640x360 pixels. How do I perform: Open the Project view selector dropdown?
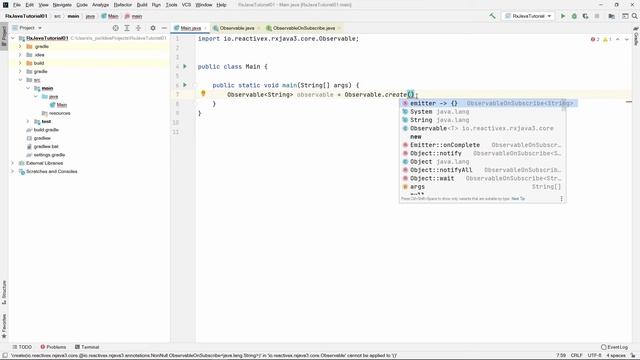[27, 28]
